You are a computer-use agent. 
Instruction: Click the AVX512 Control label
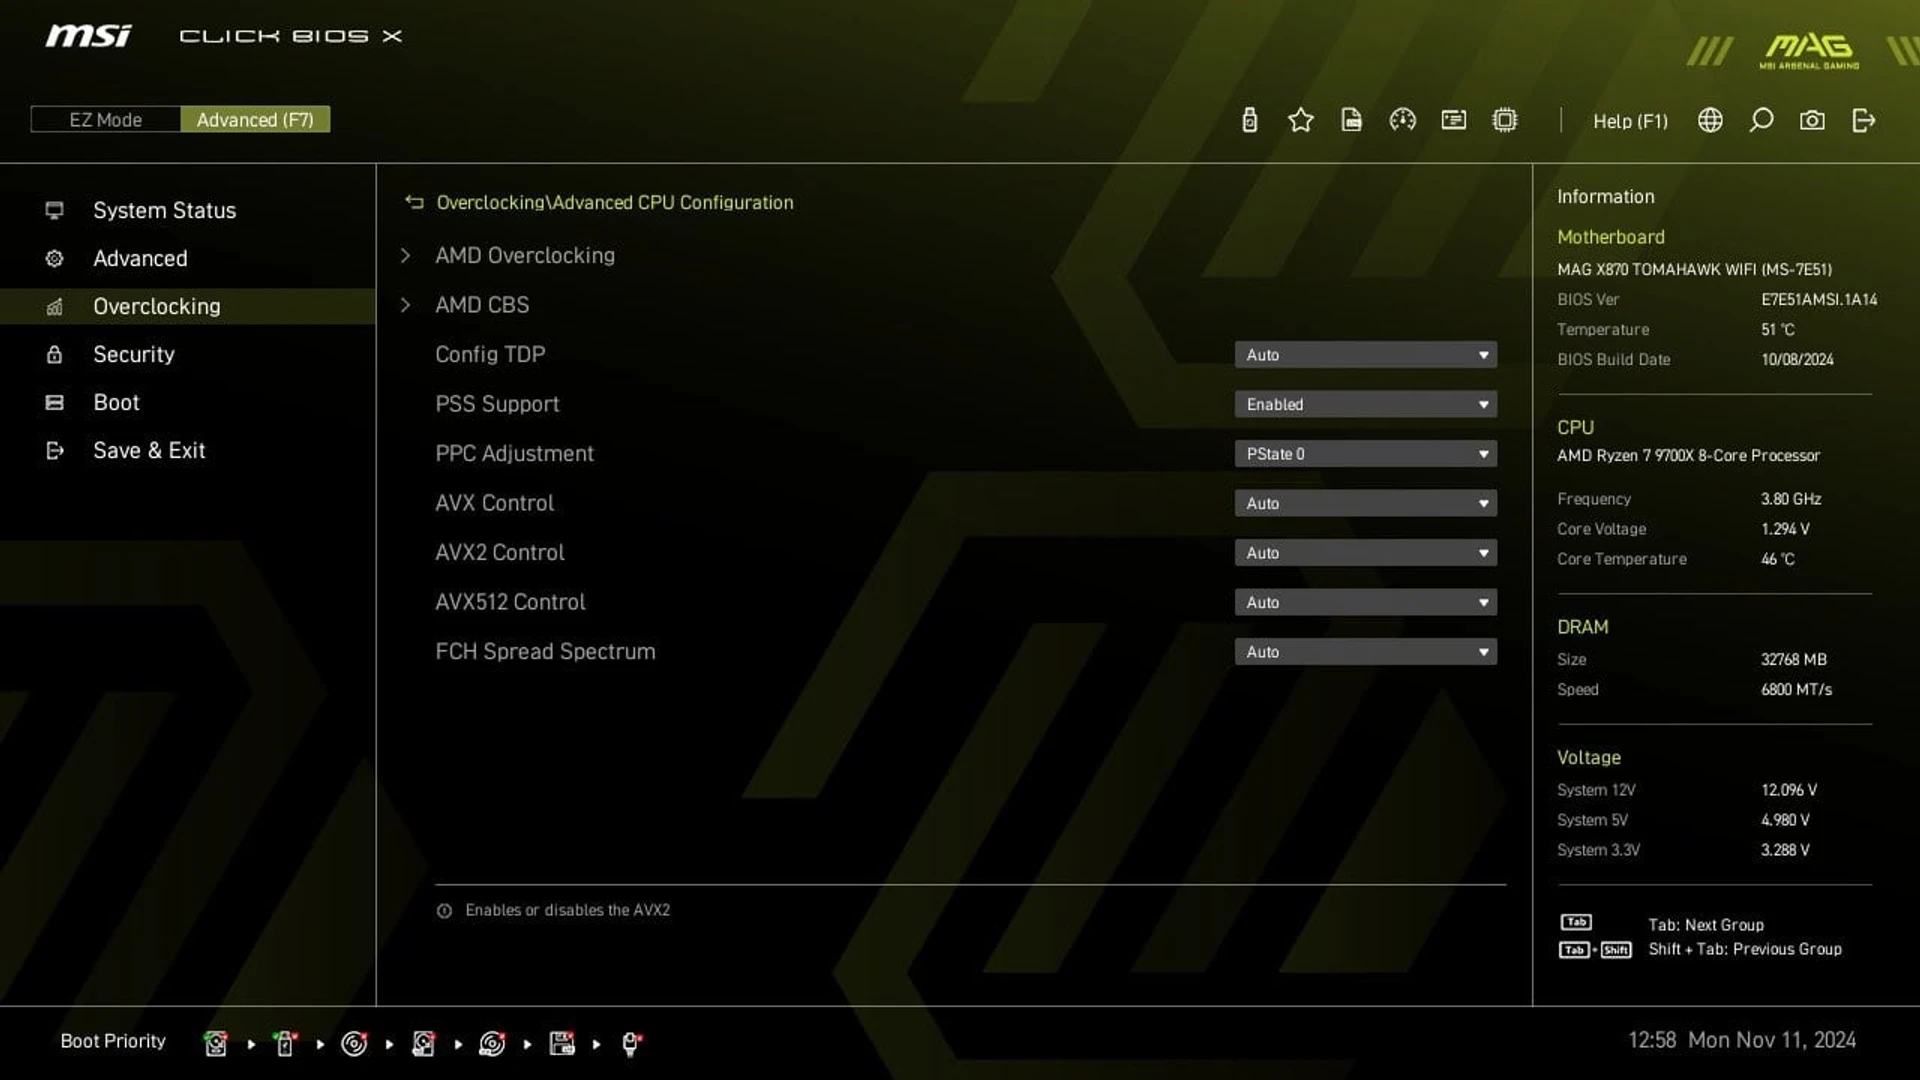(510, 602)
